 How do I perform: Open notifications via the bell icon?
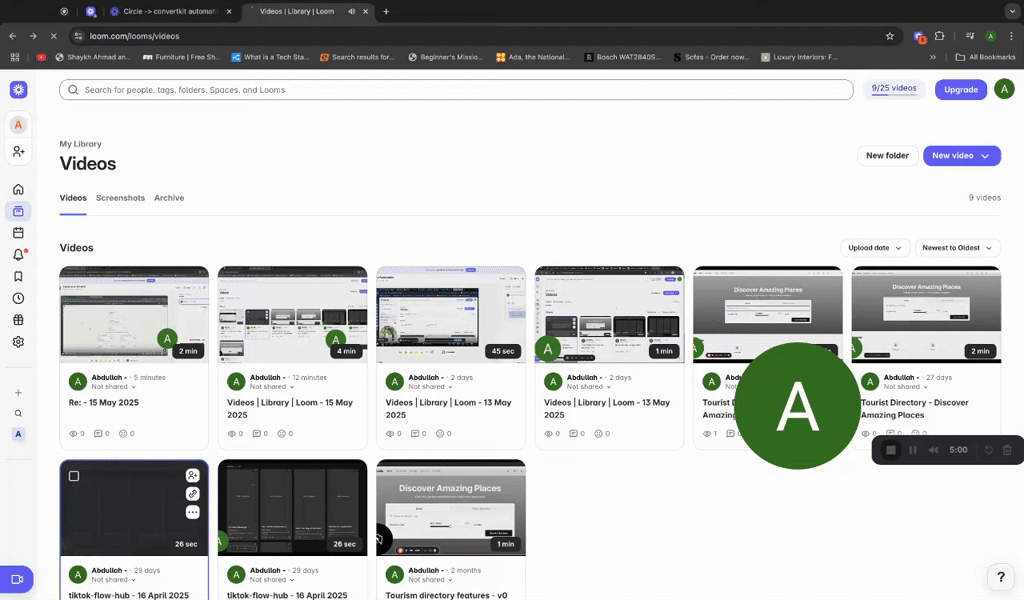[x=17, y=254]
